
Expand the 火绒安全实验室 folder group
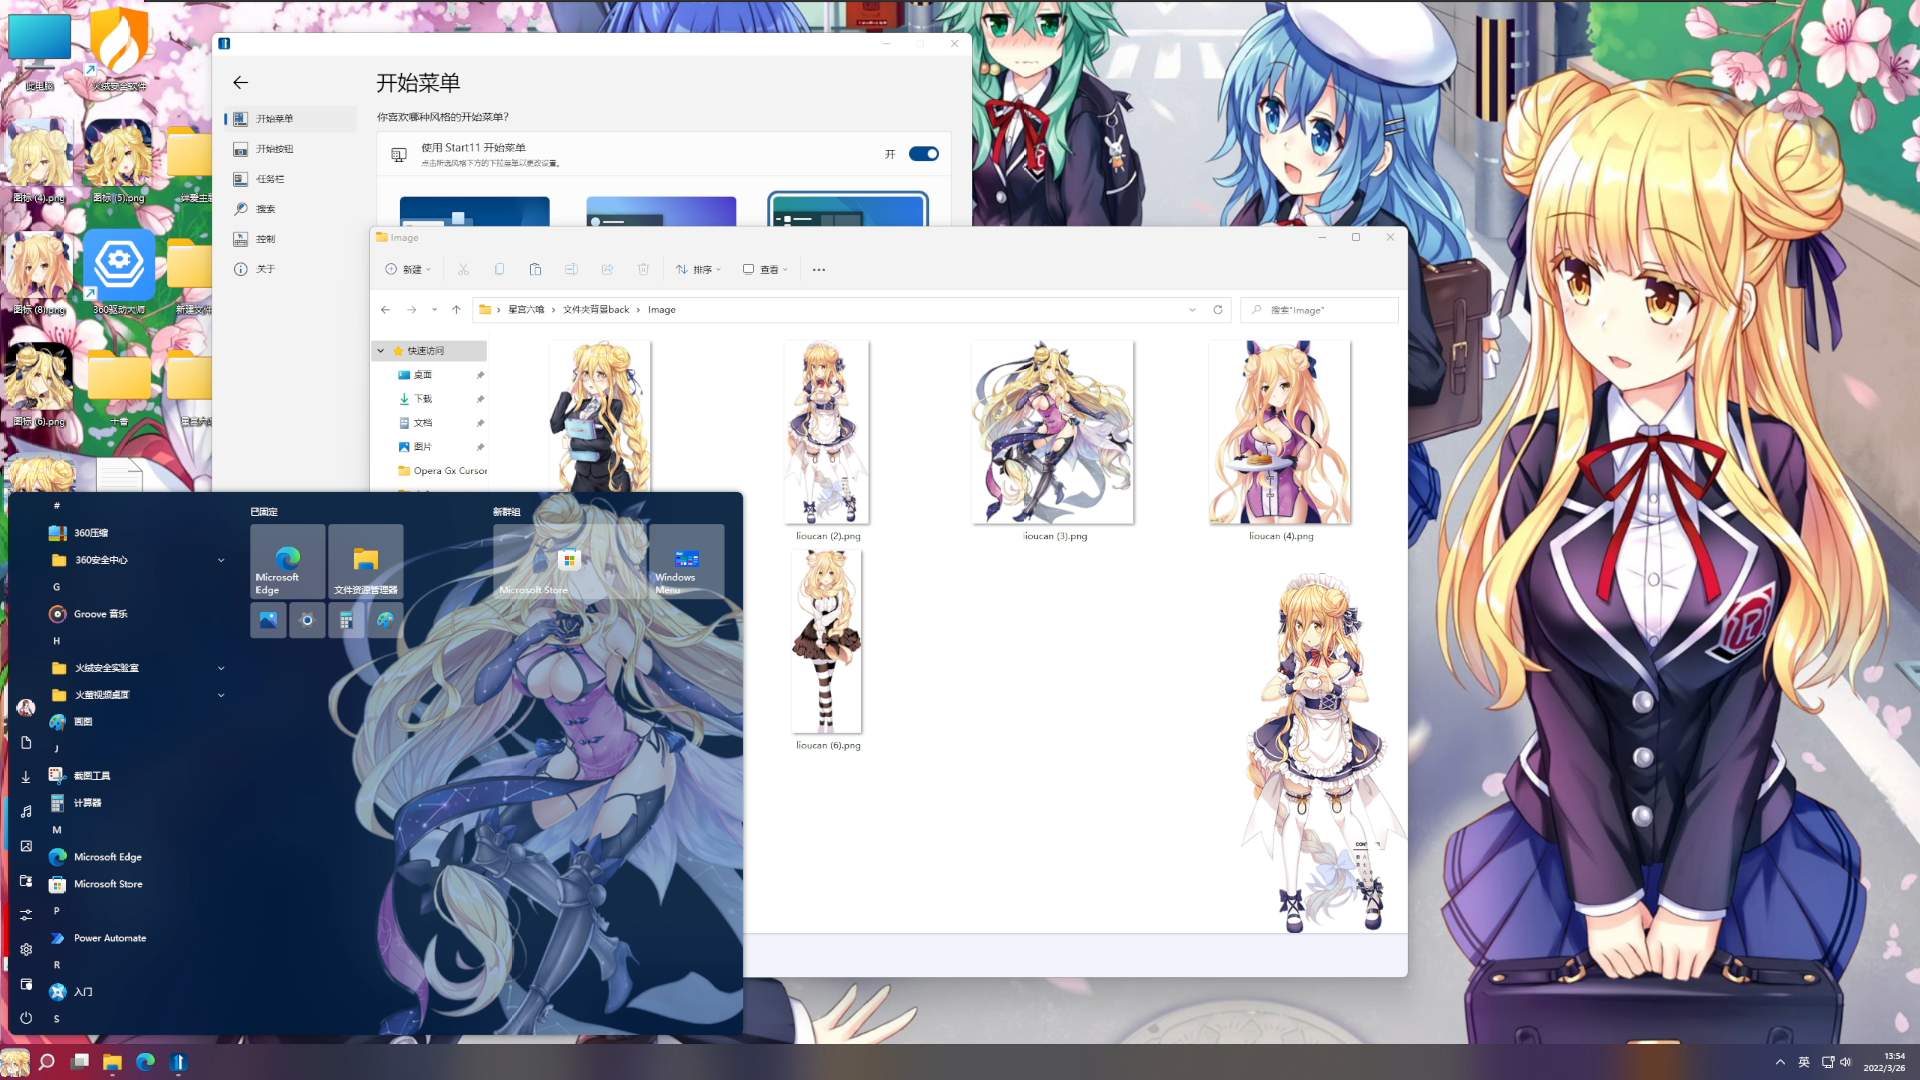point(221,668)
